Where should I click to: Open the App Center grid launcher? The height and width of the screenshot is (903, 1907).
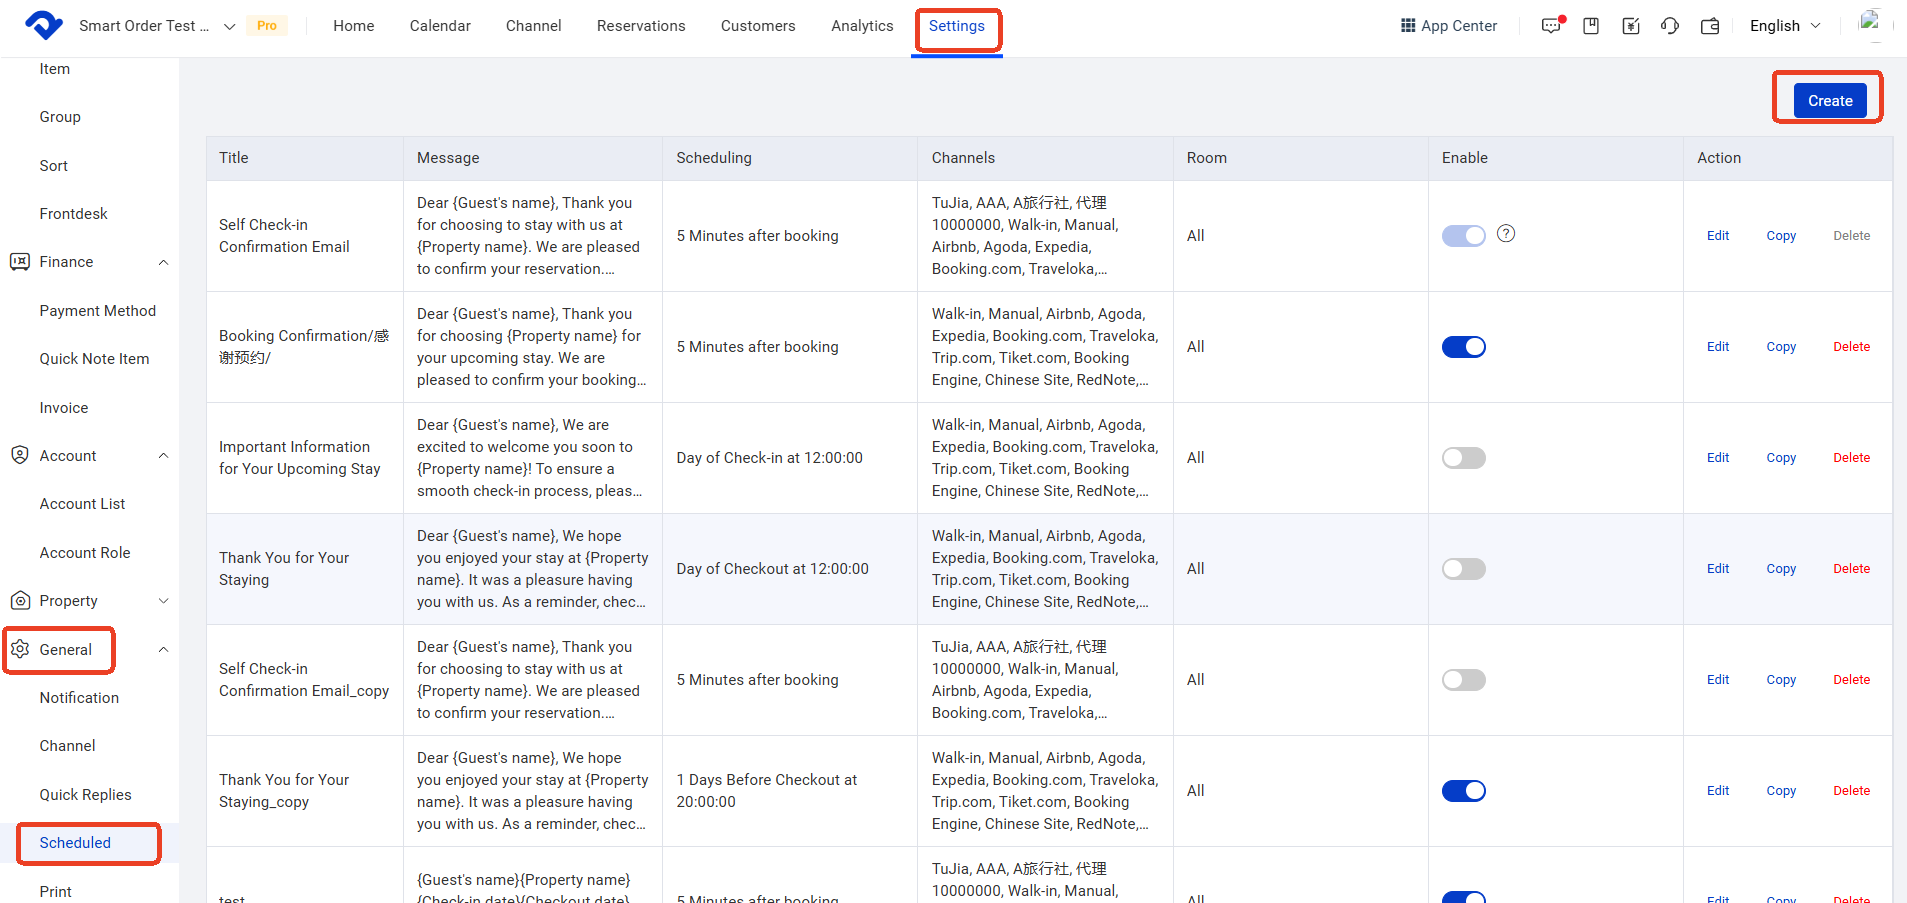click(x=1448, y=26)
